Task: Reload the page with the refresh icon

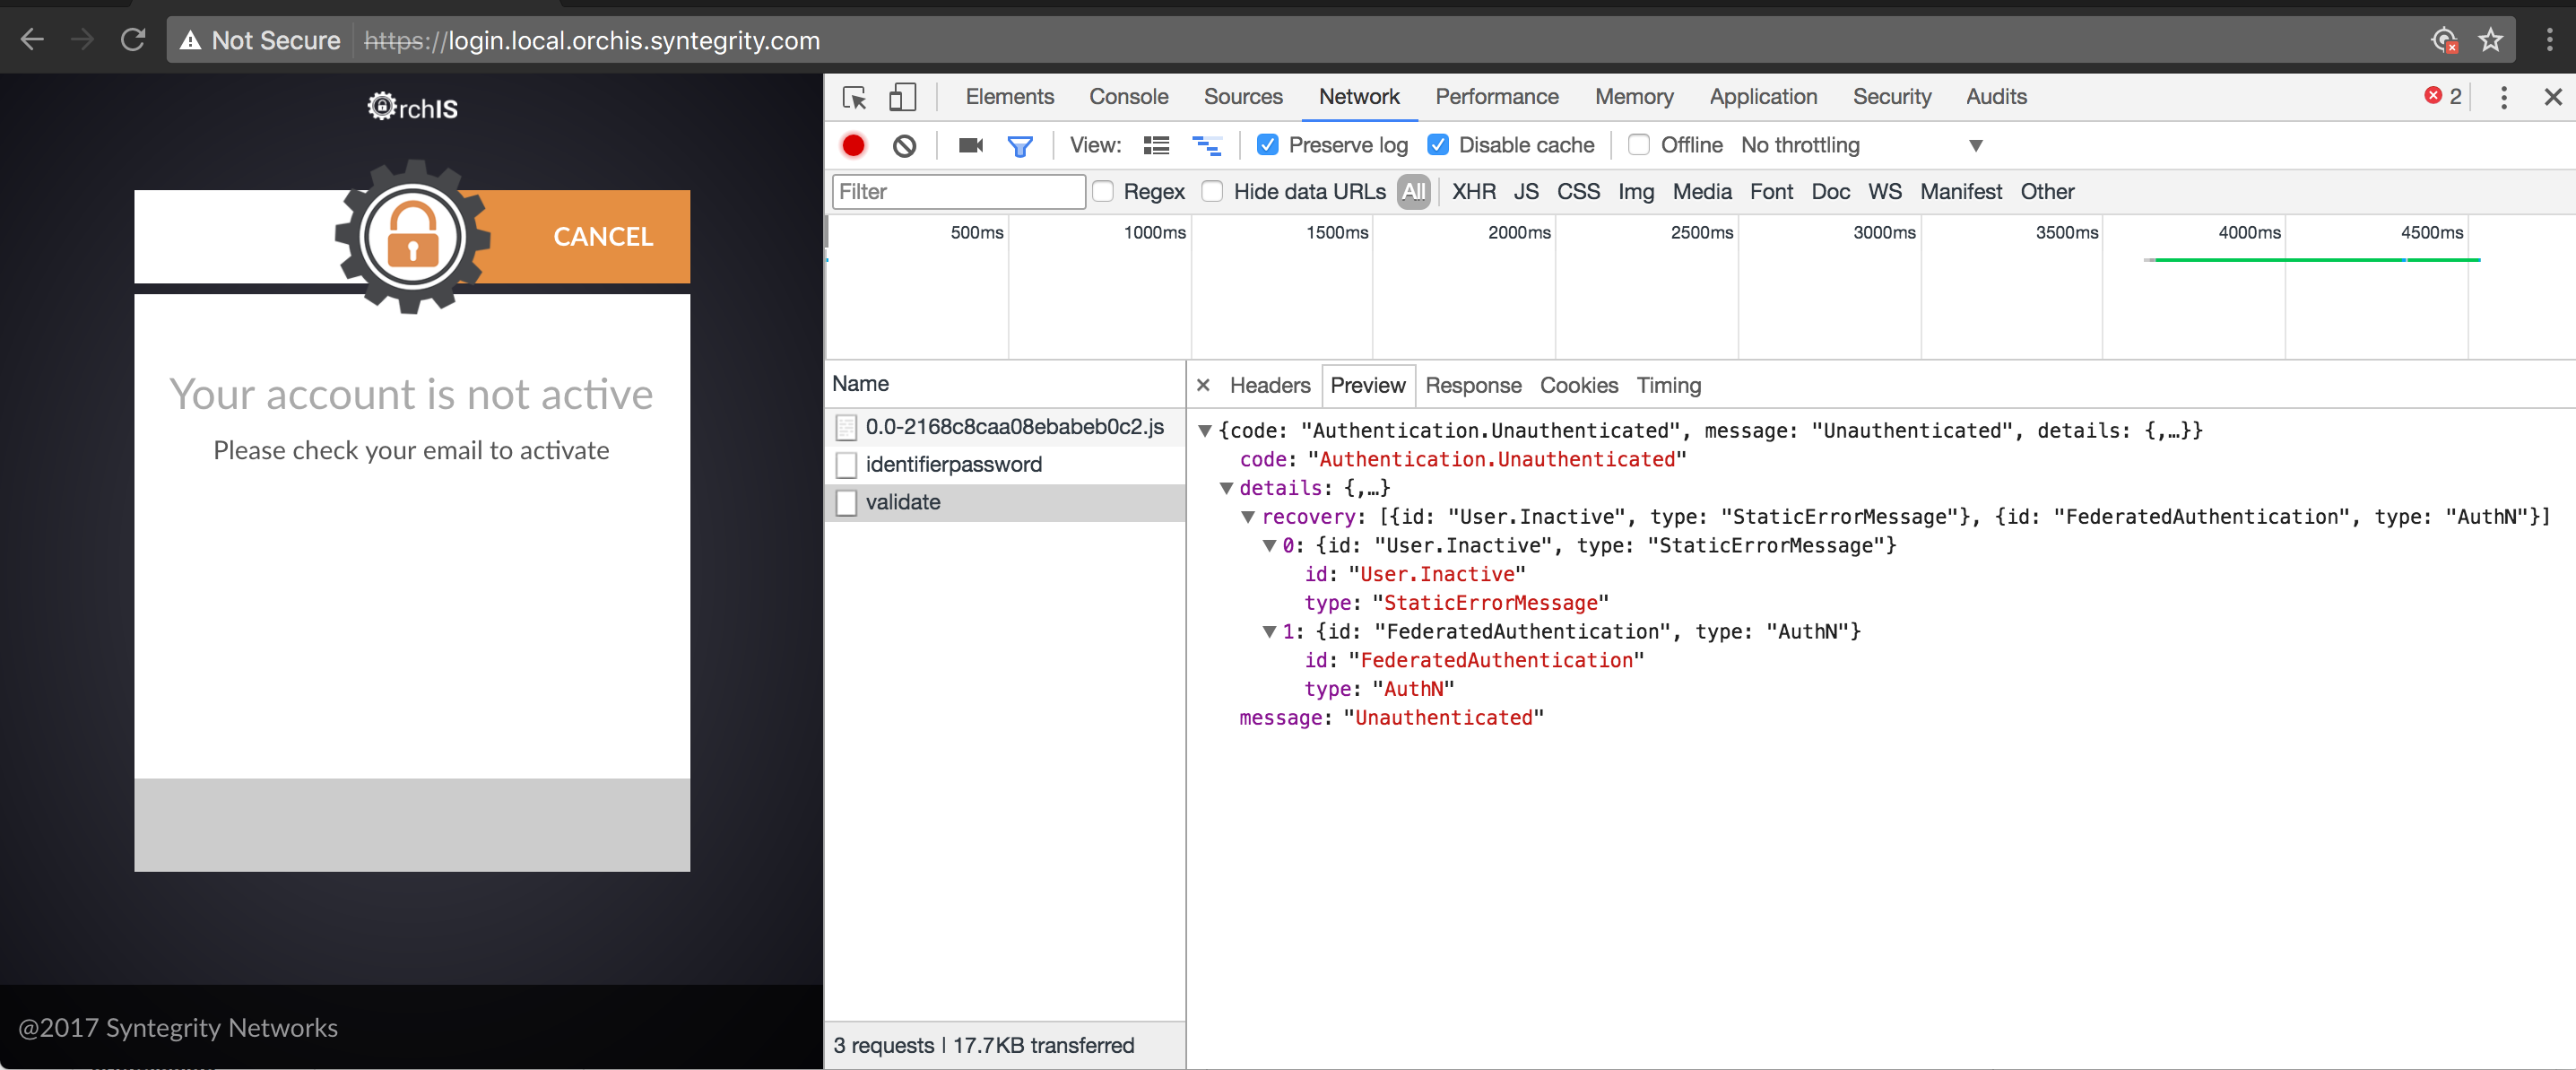Action: pos(133,40)
